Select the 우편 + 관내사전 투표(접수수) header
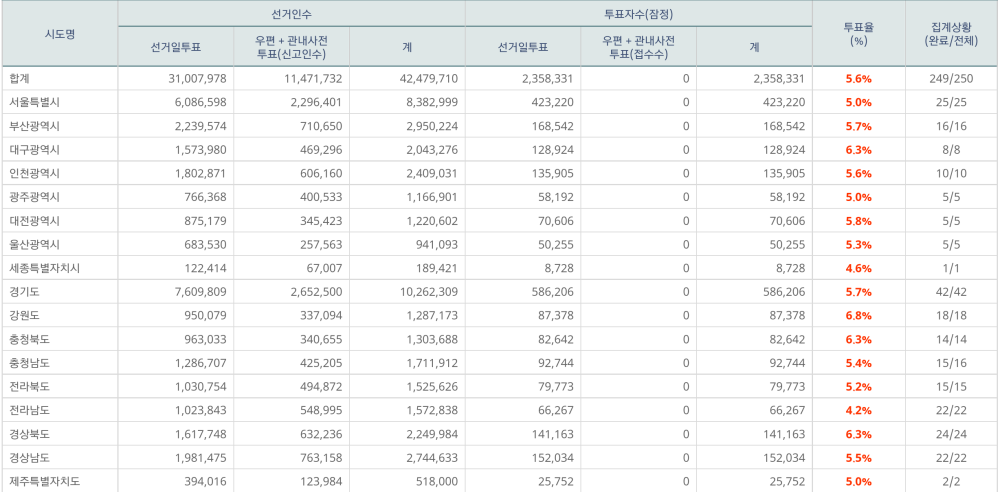This screenshot has width=1000, height=492. (x=638, y=46)
